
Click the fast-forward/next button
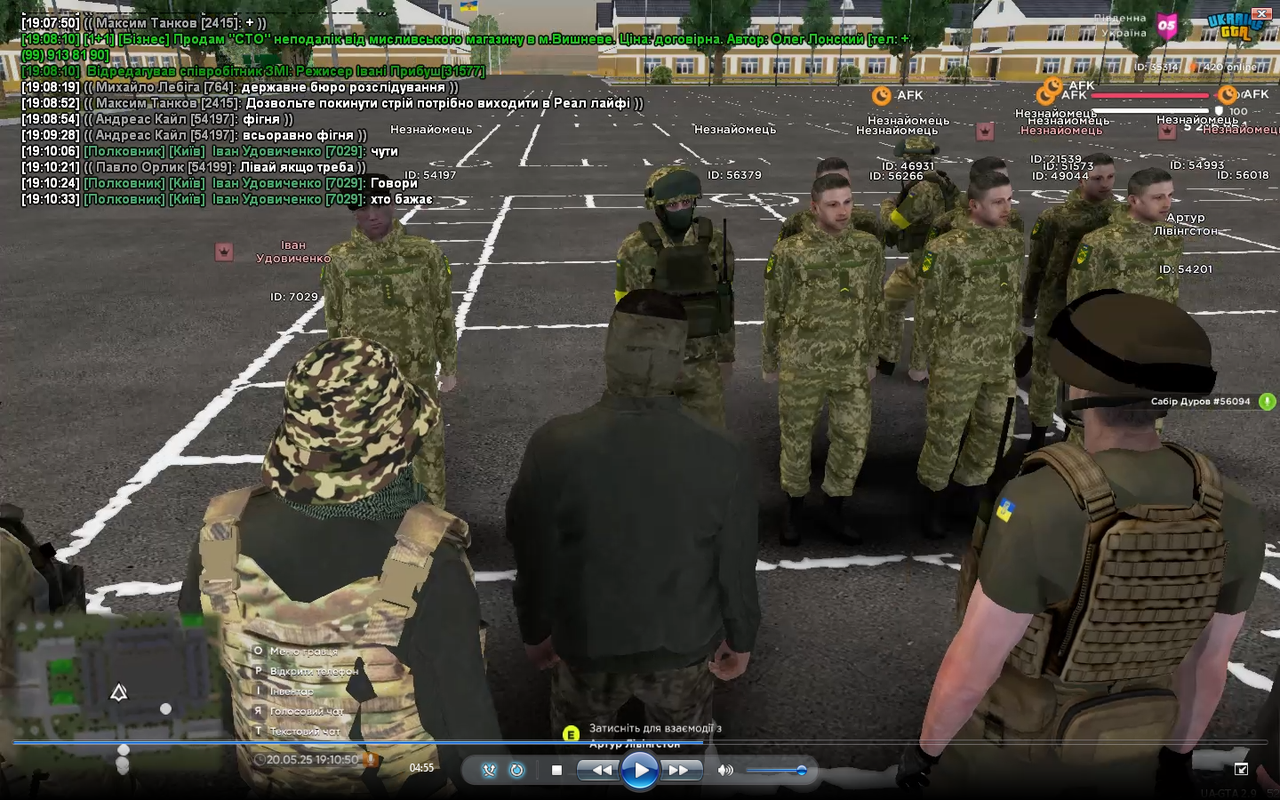679,770
